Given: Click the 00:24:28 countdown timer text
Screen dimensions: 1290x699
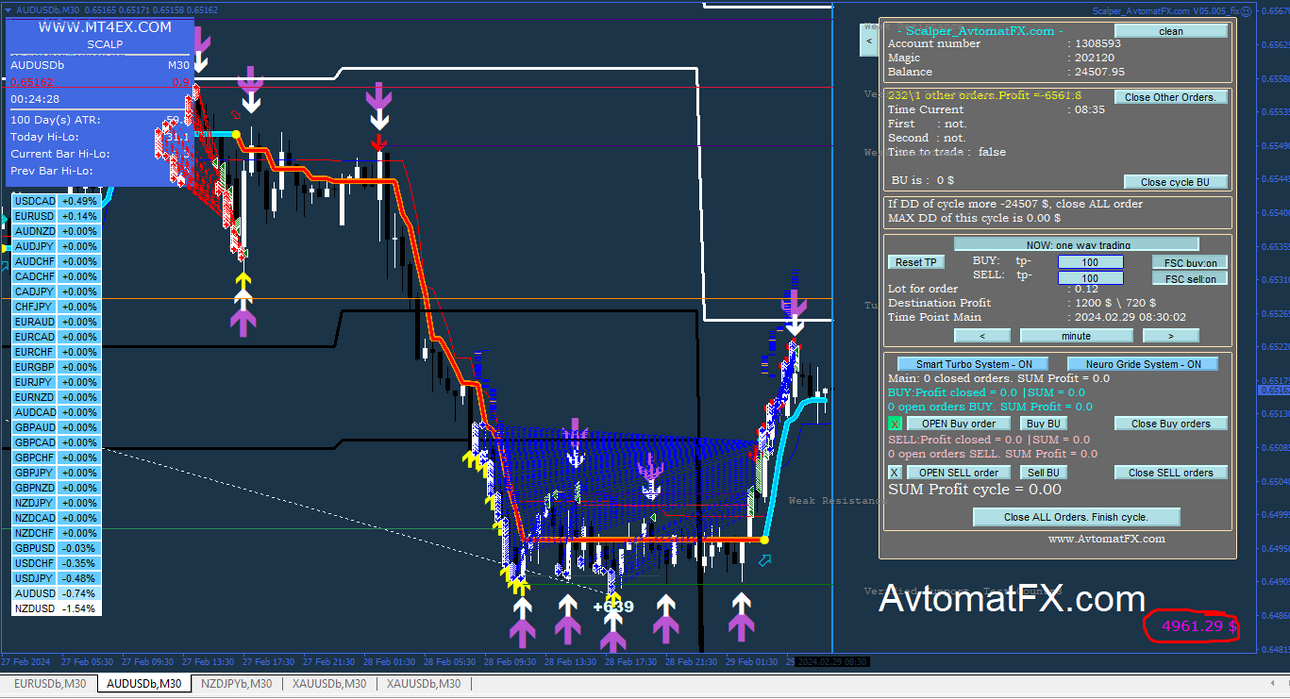Looking at the screenshot, I should [35, 99].
